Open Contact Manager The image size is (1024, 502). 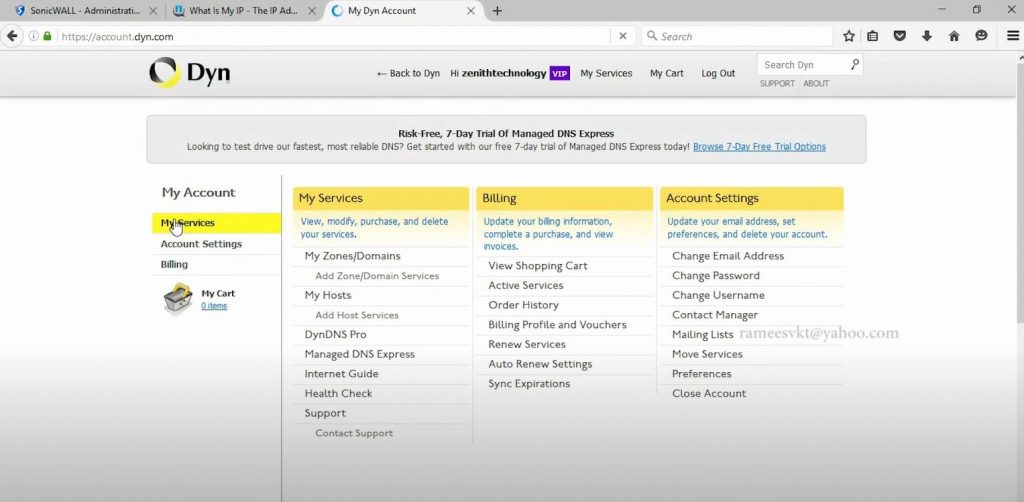point(714,315)
